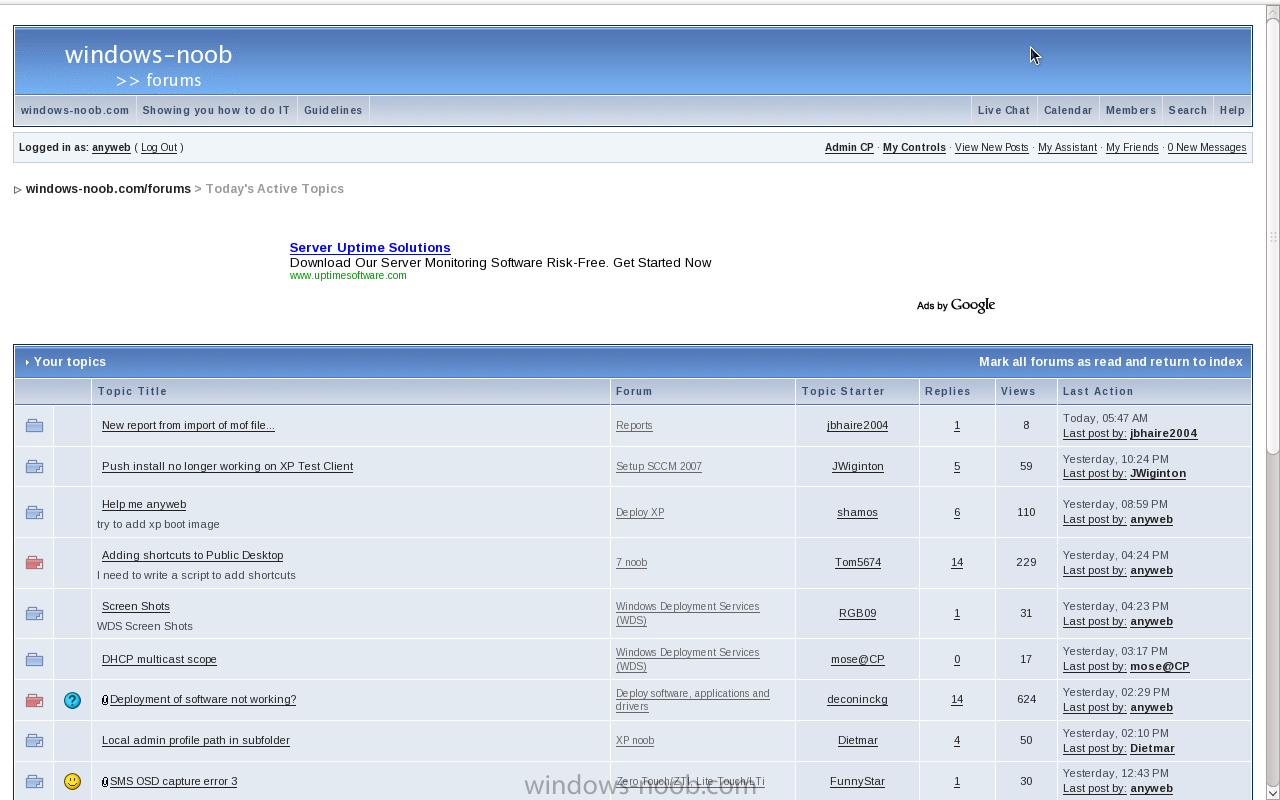Open My Assistant link
Screen dimensions: 1280x800
(x=1067, y=148)
